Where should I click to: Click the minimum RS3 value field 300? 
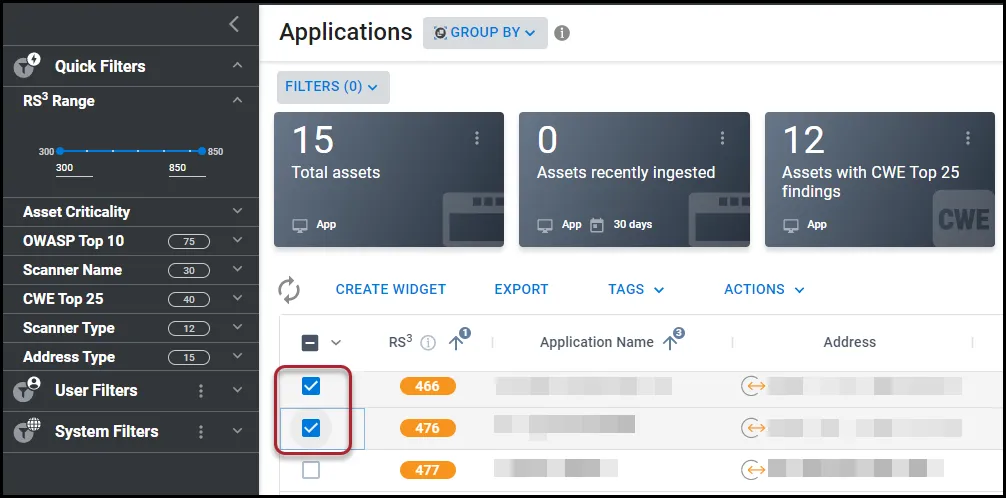74,169
